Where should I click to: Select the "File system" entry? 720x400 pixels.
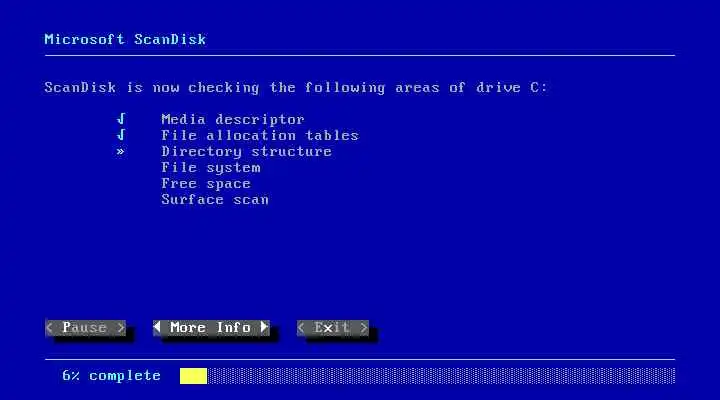pyautogui.click(x=211, y=168)
